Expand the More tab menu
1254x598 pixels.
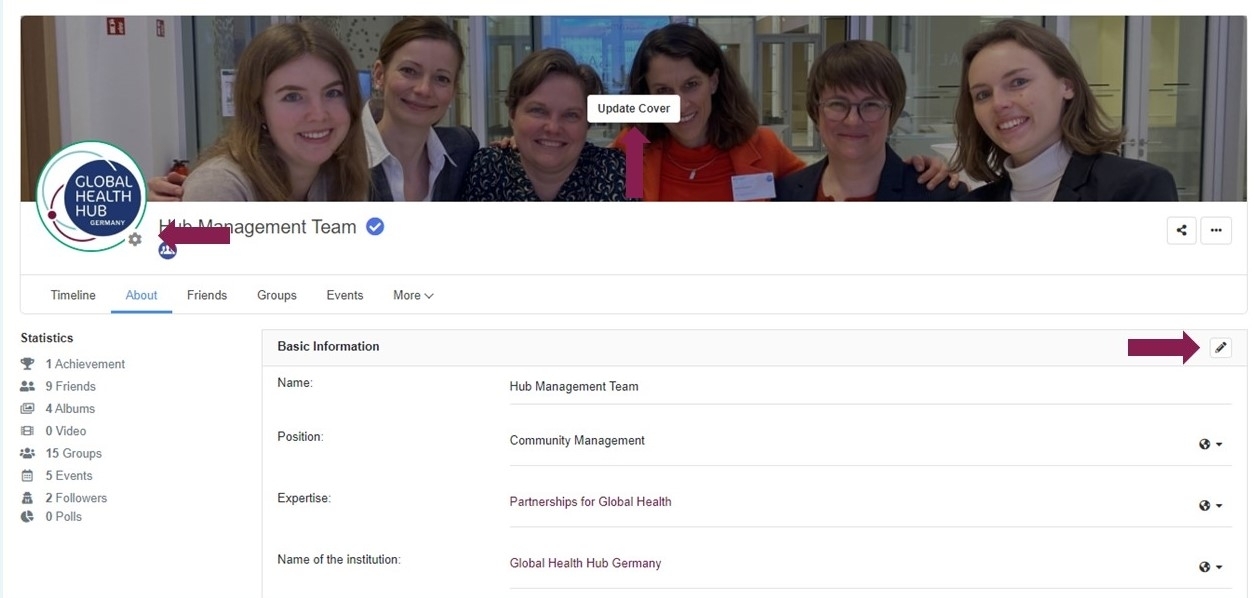pos(413,295)
